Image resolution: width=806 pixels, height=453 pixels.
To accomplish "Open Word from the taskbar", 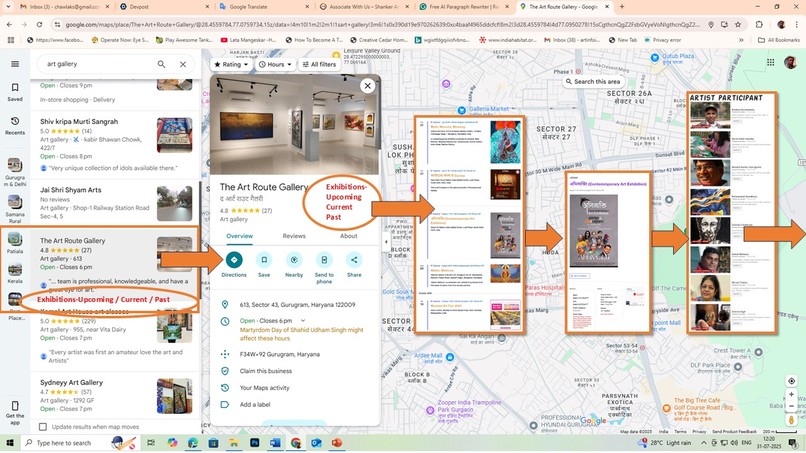I will pyautogui.click(x=275, y=443).
